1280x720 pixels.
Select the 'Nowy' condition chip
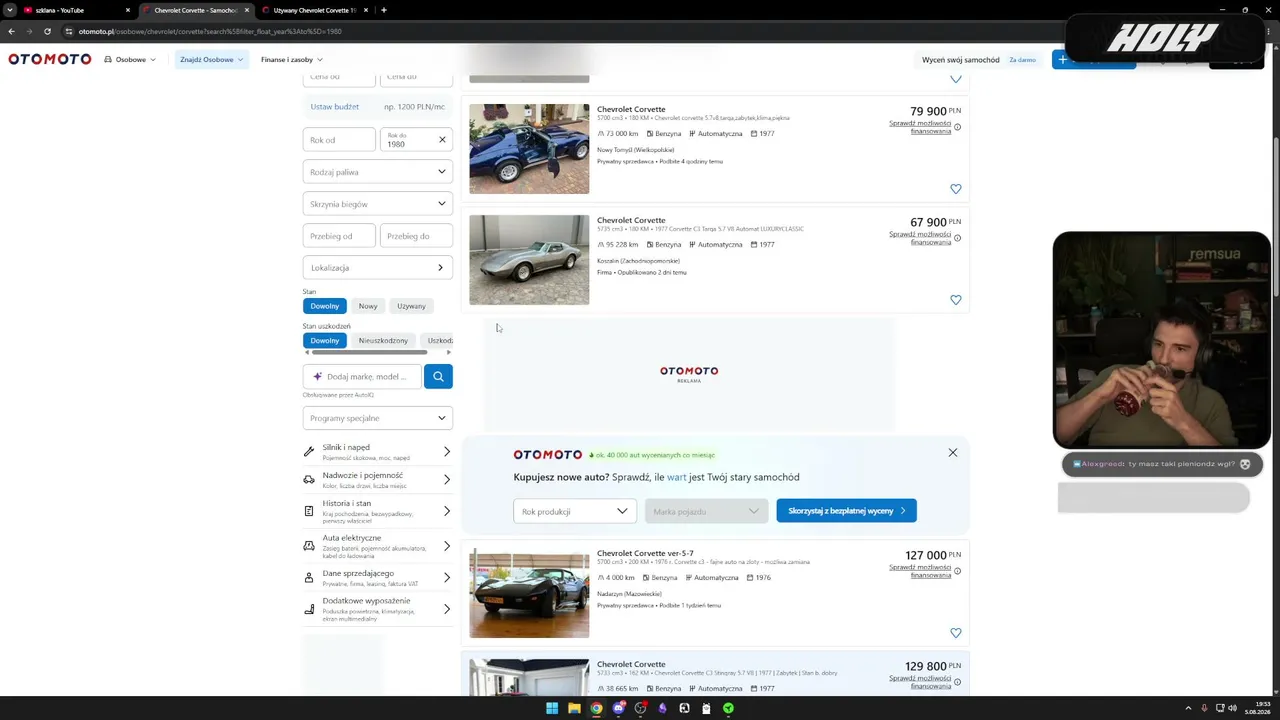click(368, 306)
